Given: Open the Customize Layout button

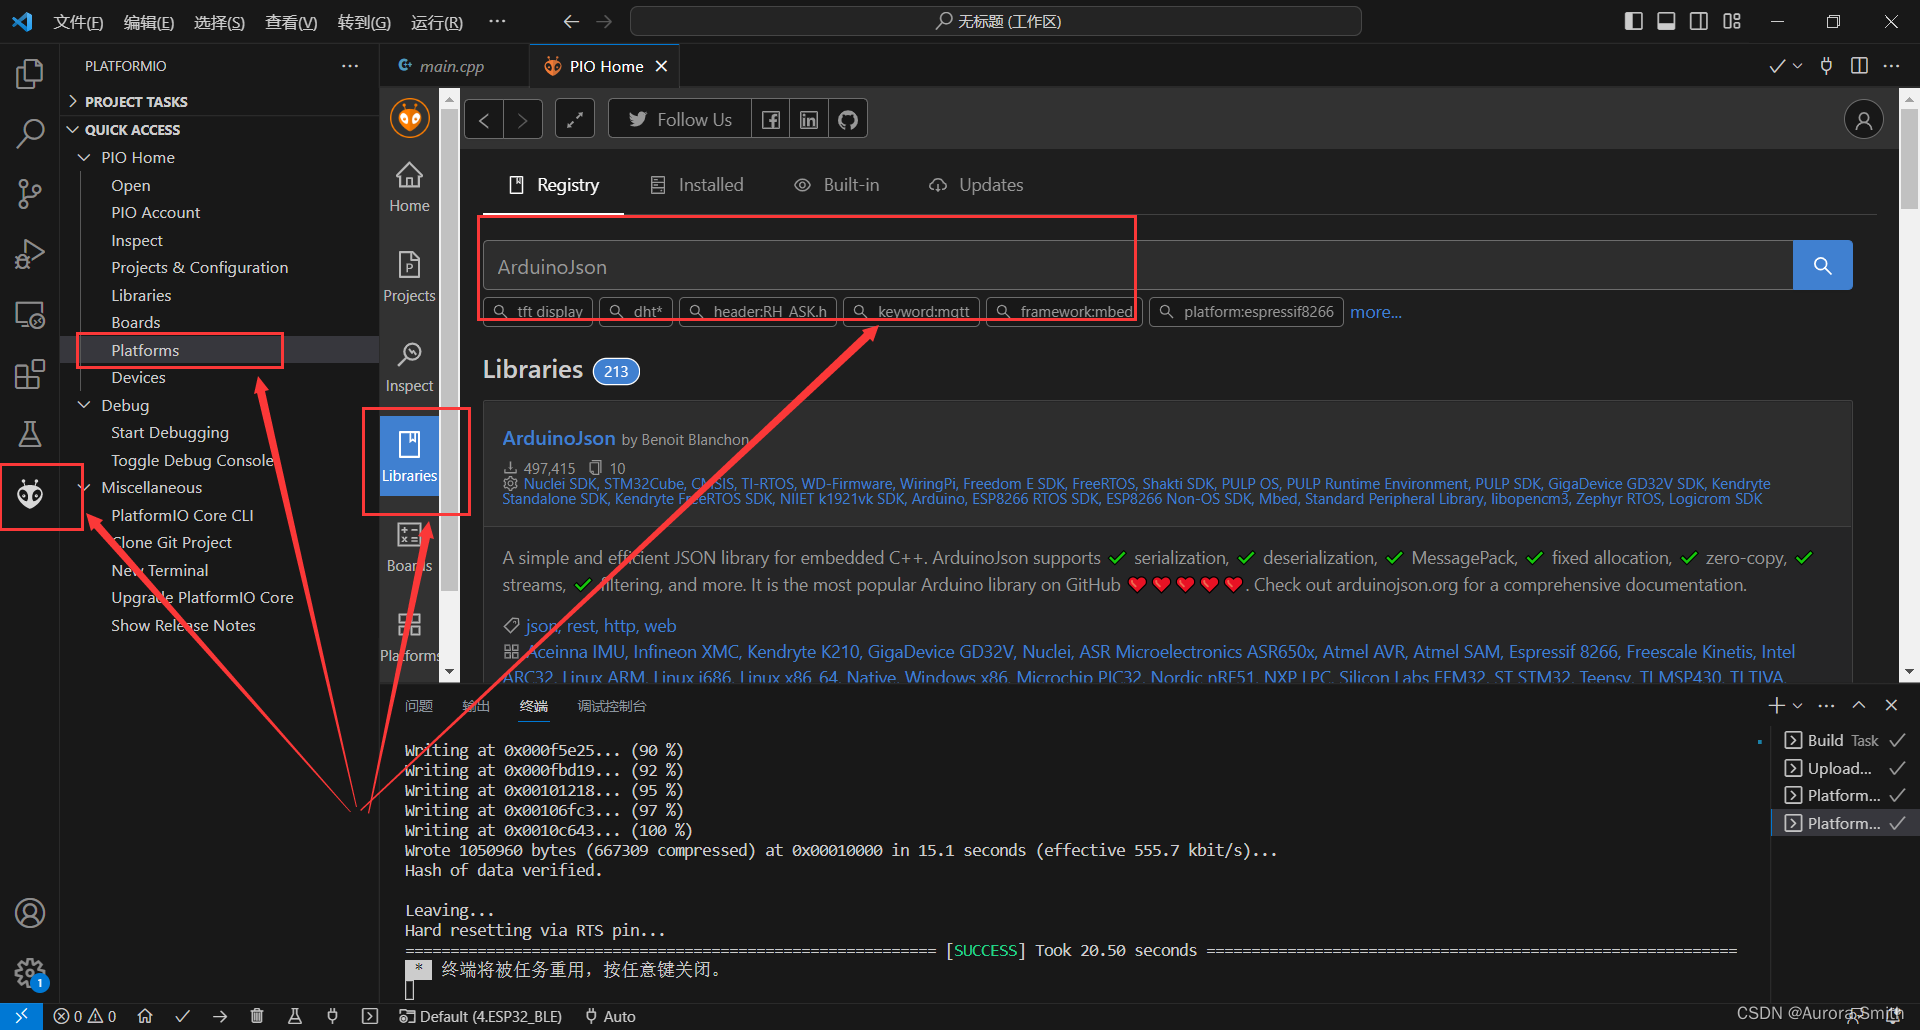Looking at the screenshot, I should (1732, 21).
